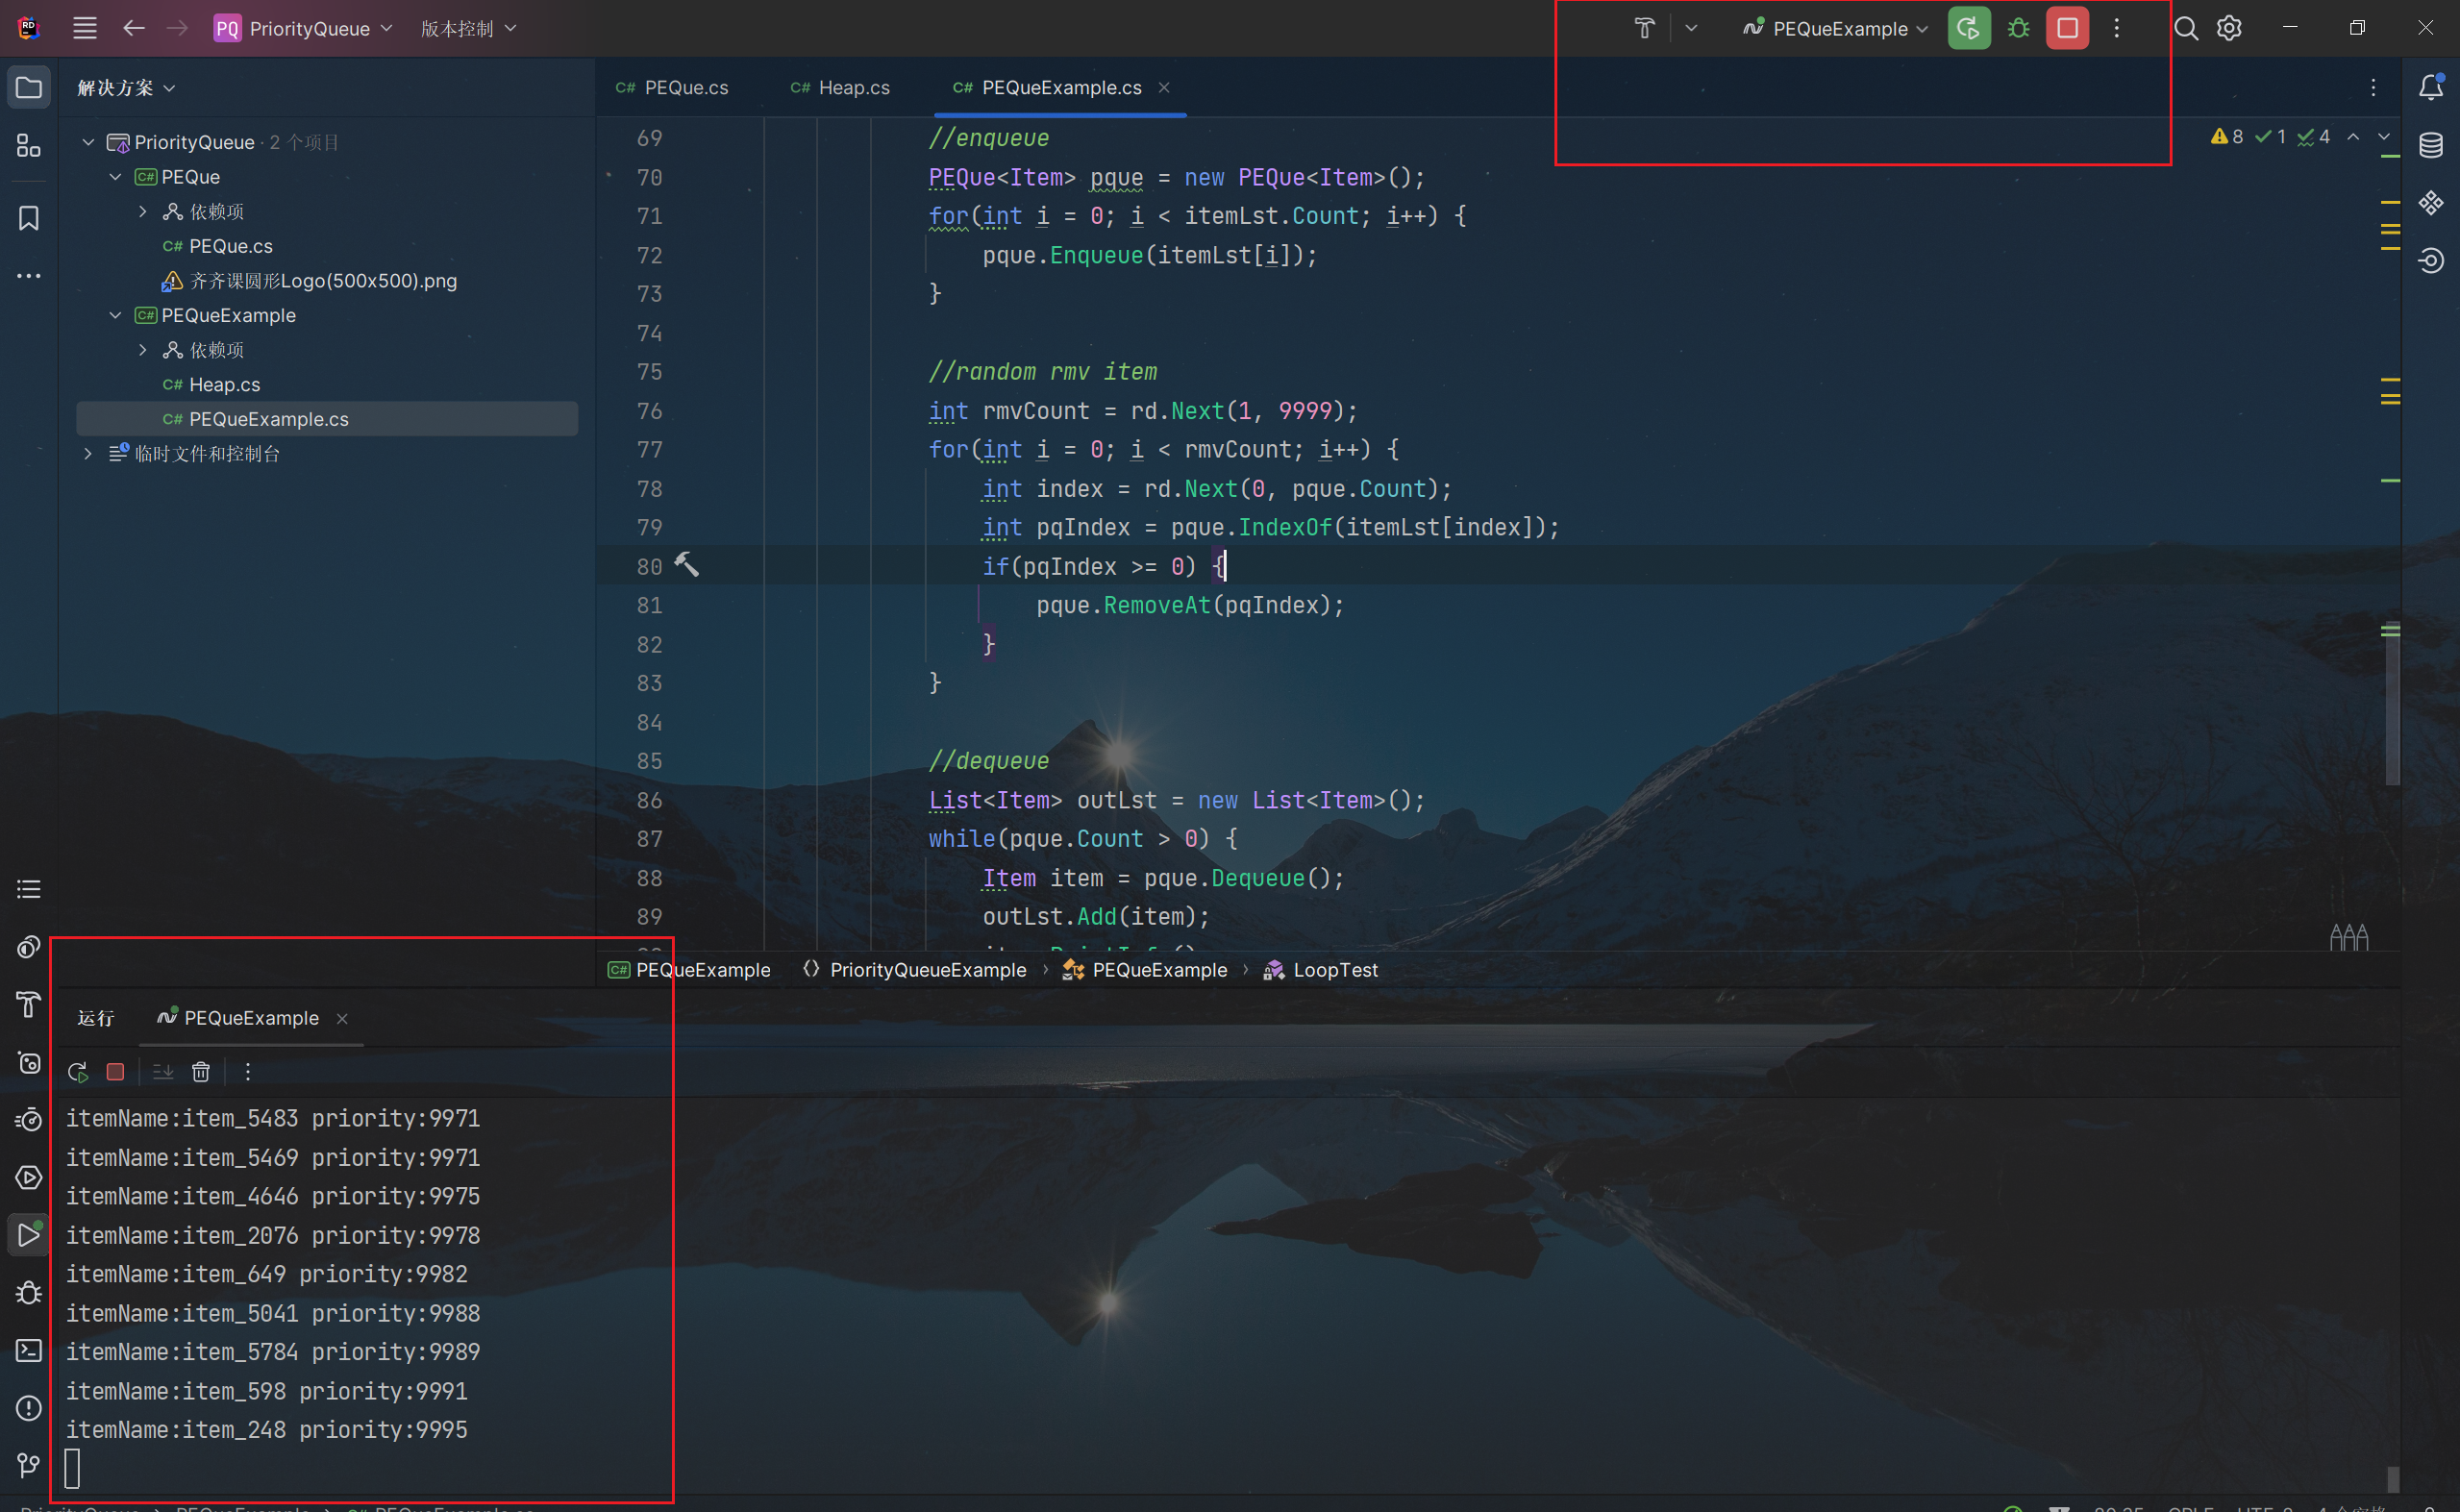The width and height of the screenshot is (2460, 1512).
Task: Open Search Everywhere magnifier
Action: 2186,28
